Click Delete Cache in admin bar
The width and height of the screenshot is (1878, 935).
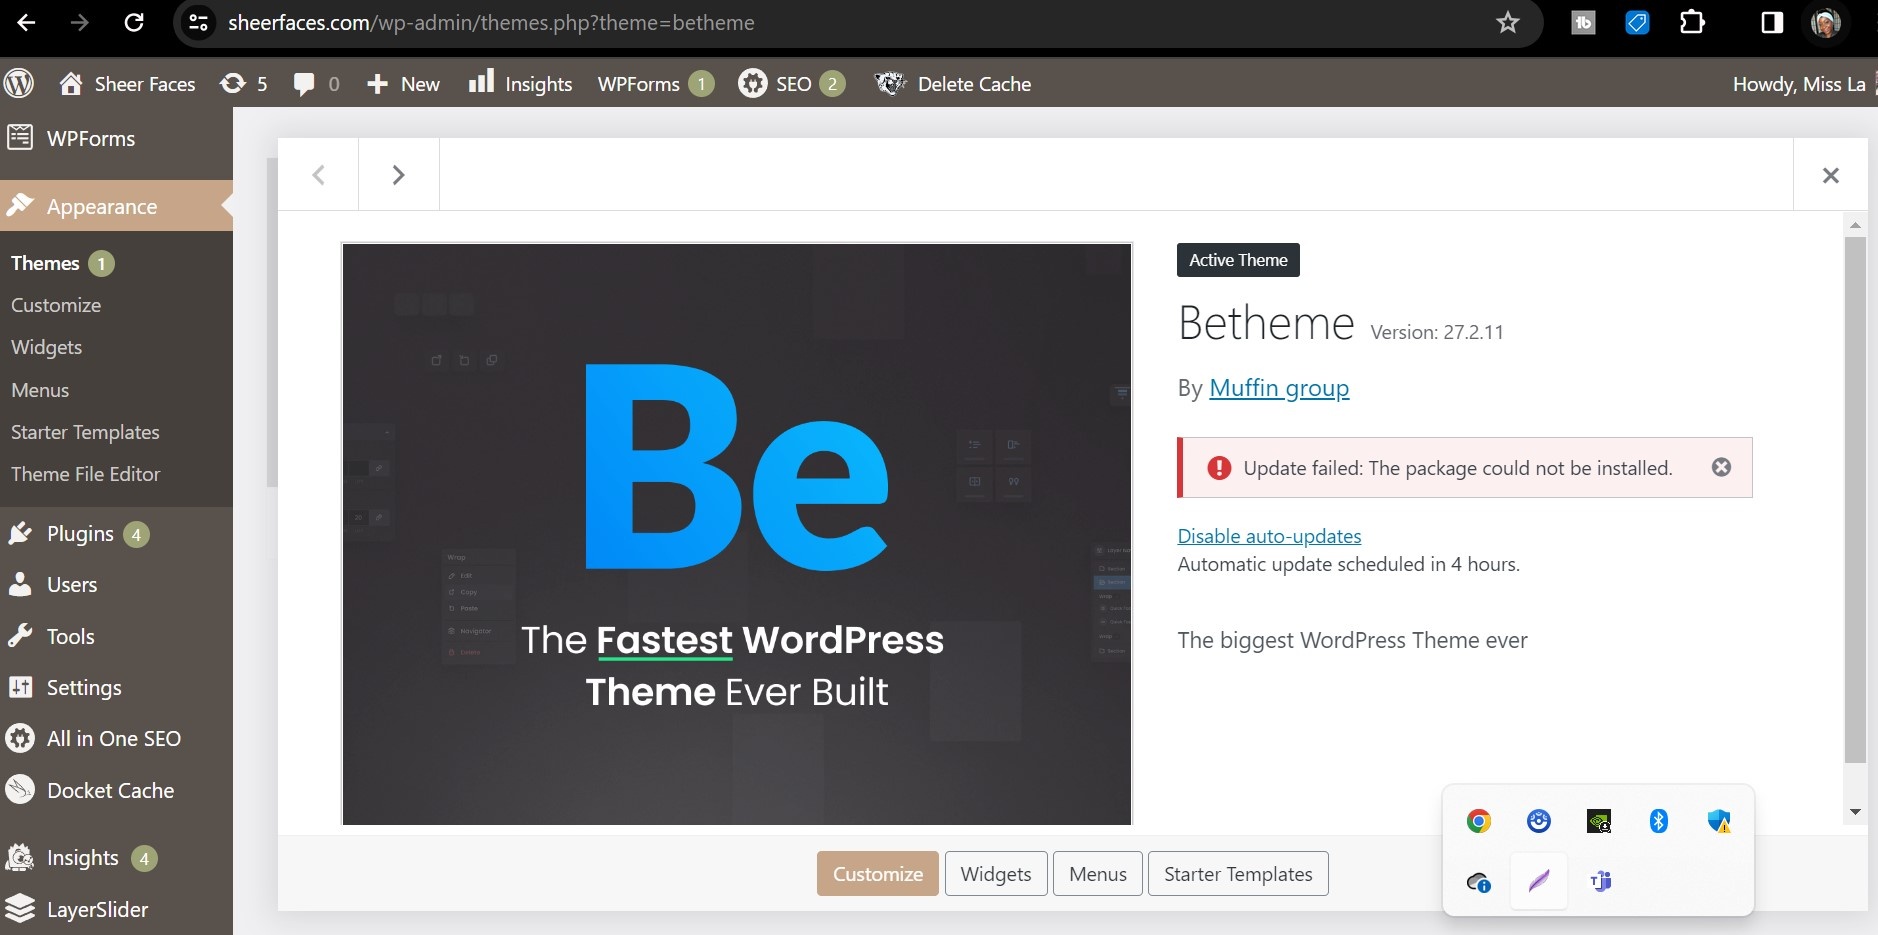tap(953, 84)
